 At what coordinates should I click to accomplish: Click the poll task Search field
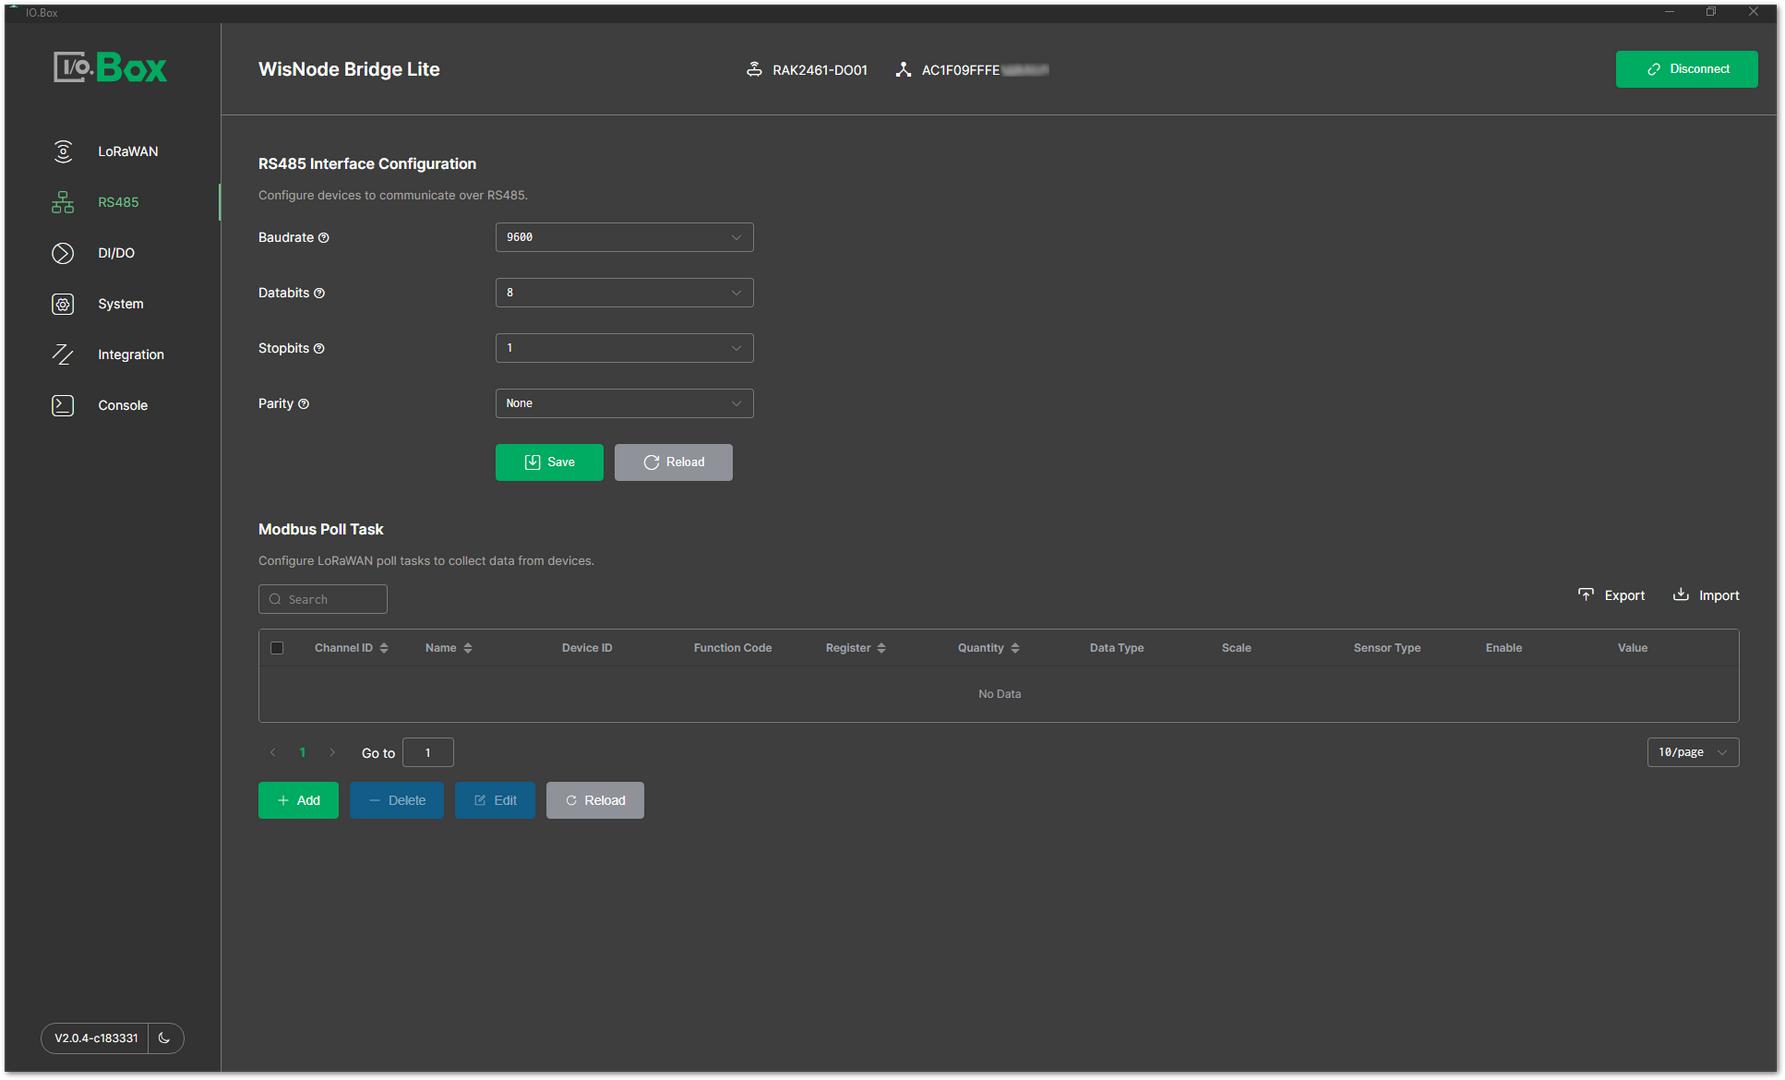[323, 599]
